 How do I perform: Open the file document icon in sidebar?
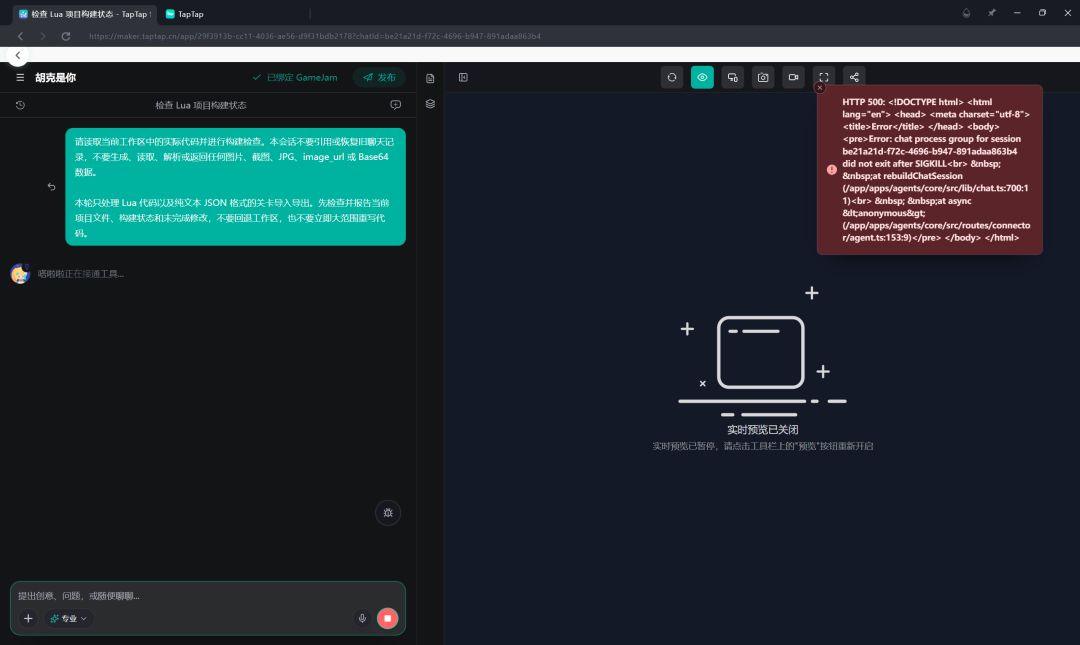coord(430,79)
